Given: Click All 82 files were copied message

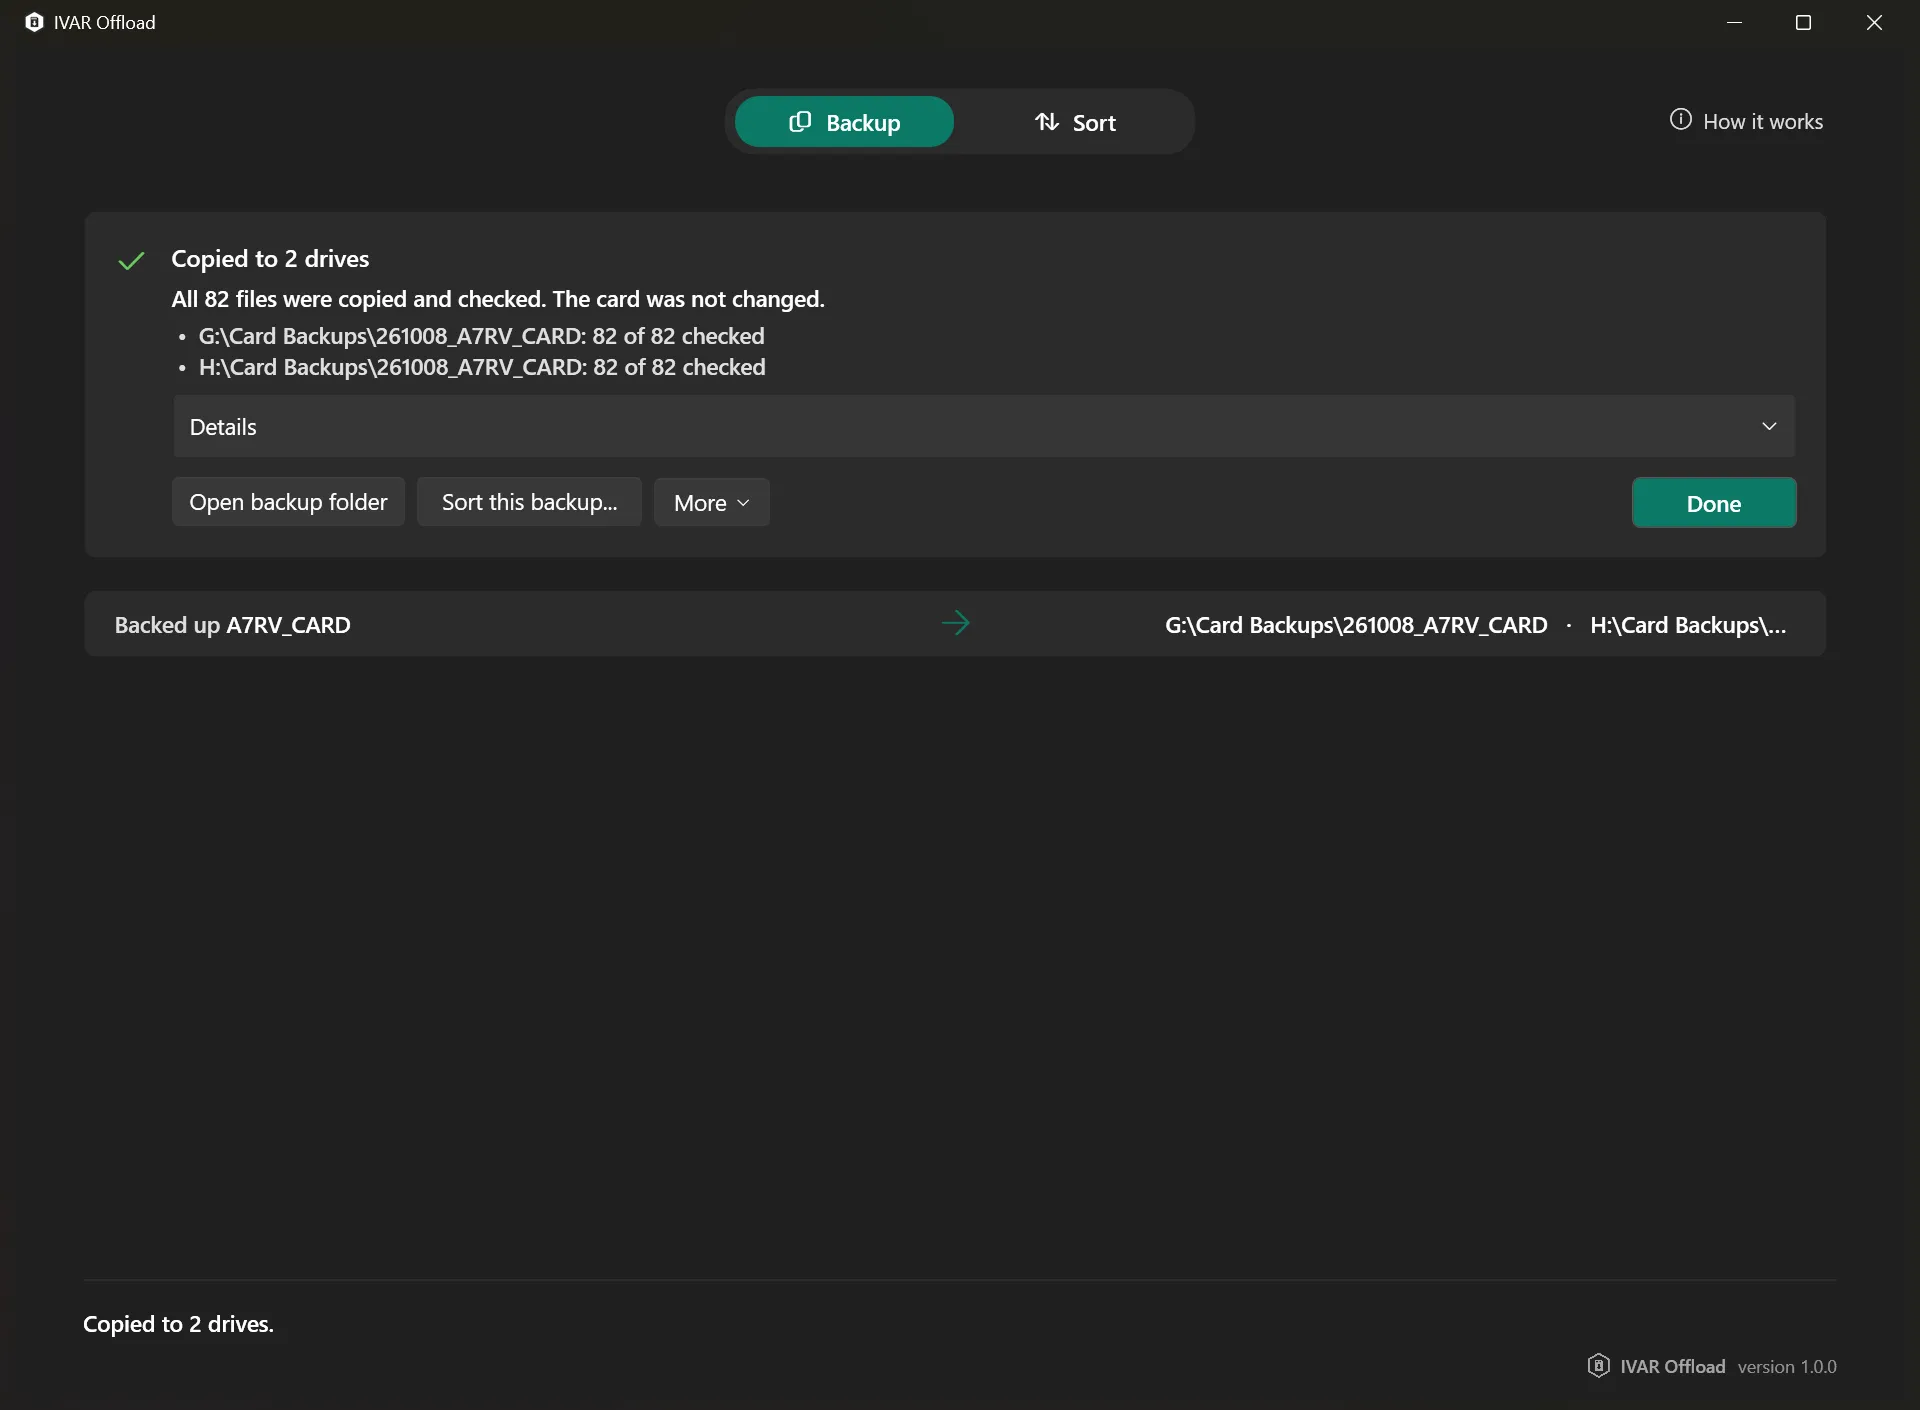Looking at the screenshot, I should point(498,299).
